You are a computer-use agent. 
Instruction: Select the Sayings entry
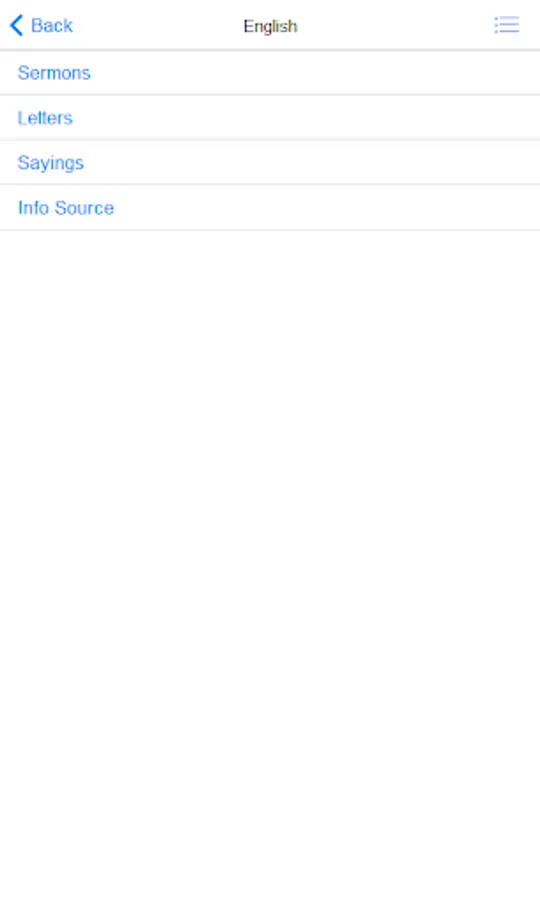[x=270, y=163]
